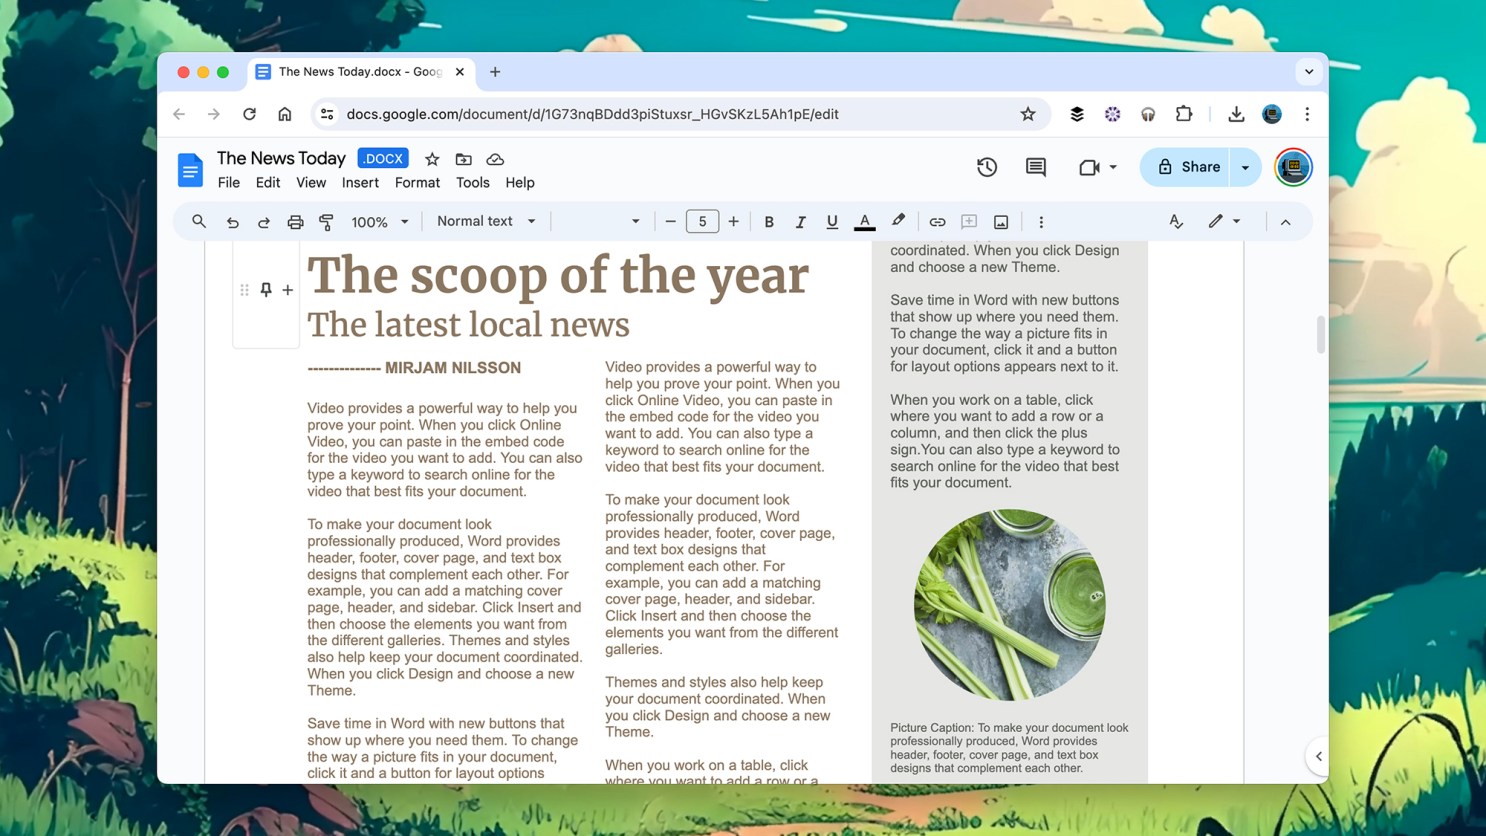The width and height of the screenshot is (1486, 836).
Task: Expand the 100% zoom dropdown
Action: 380,222
